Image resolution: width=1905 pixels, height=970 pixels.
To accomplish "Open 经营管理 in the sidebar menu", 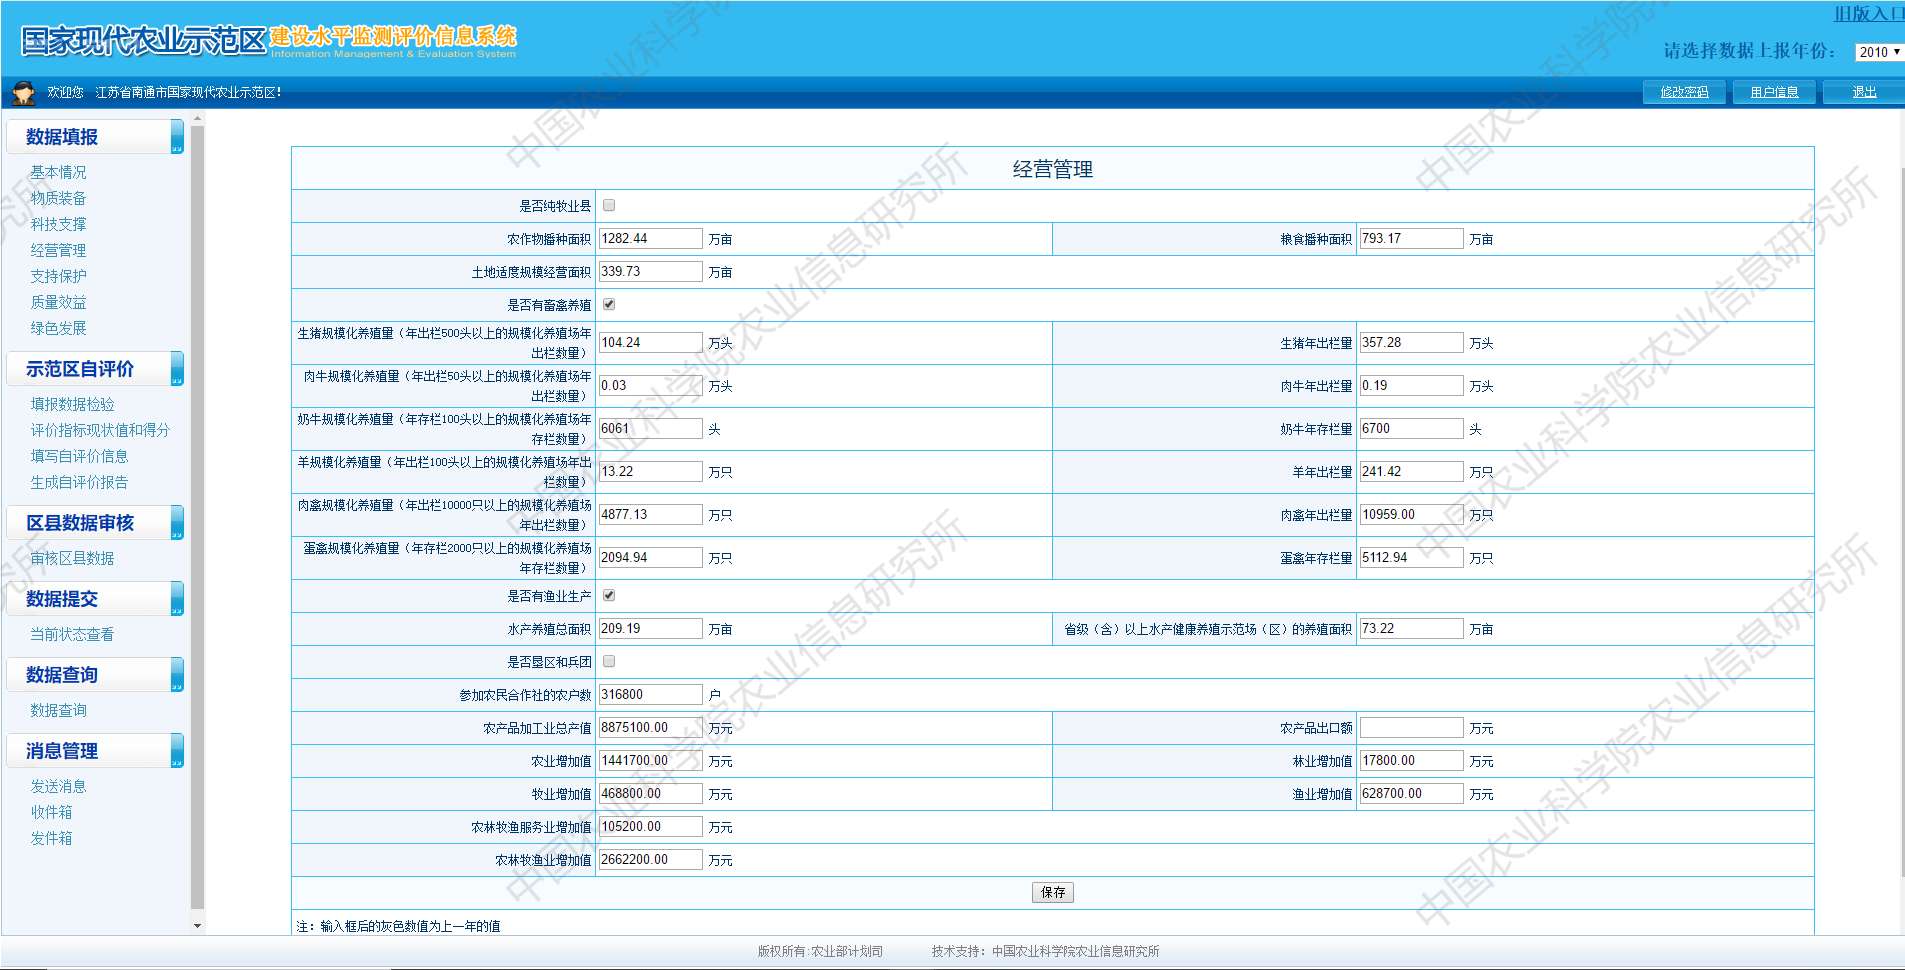I will tap(58, 250).
